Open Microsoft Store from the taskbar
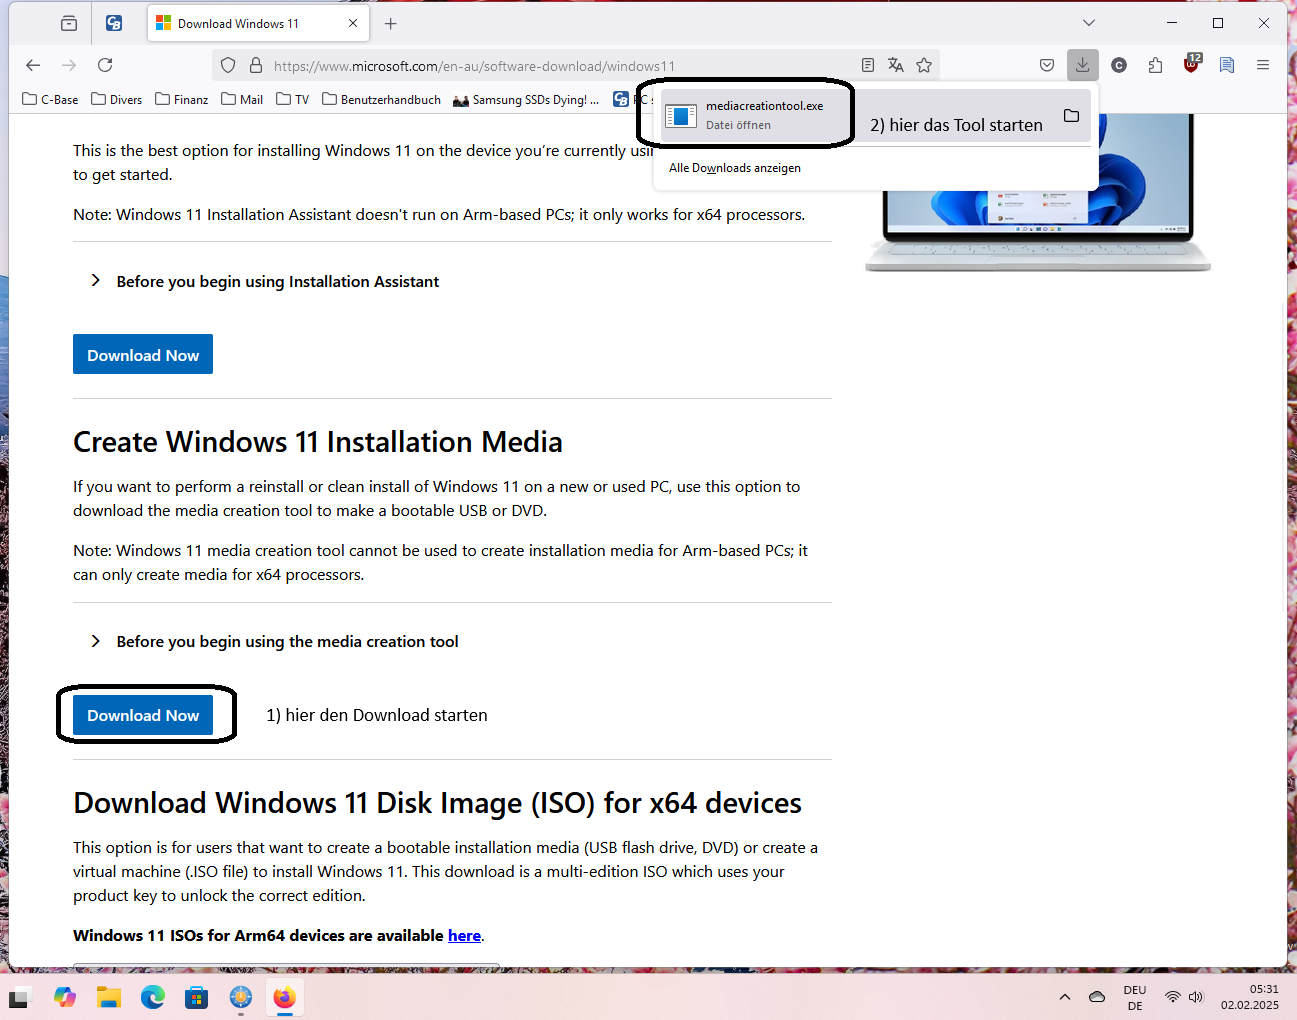The height and width of the screenshot is (1020, 1297). [x=197, y=997]
